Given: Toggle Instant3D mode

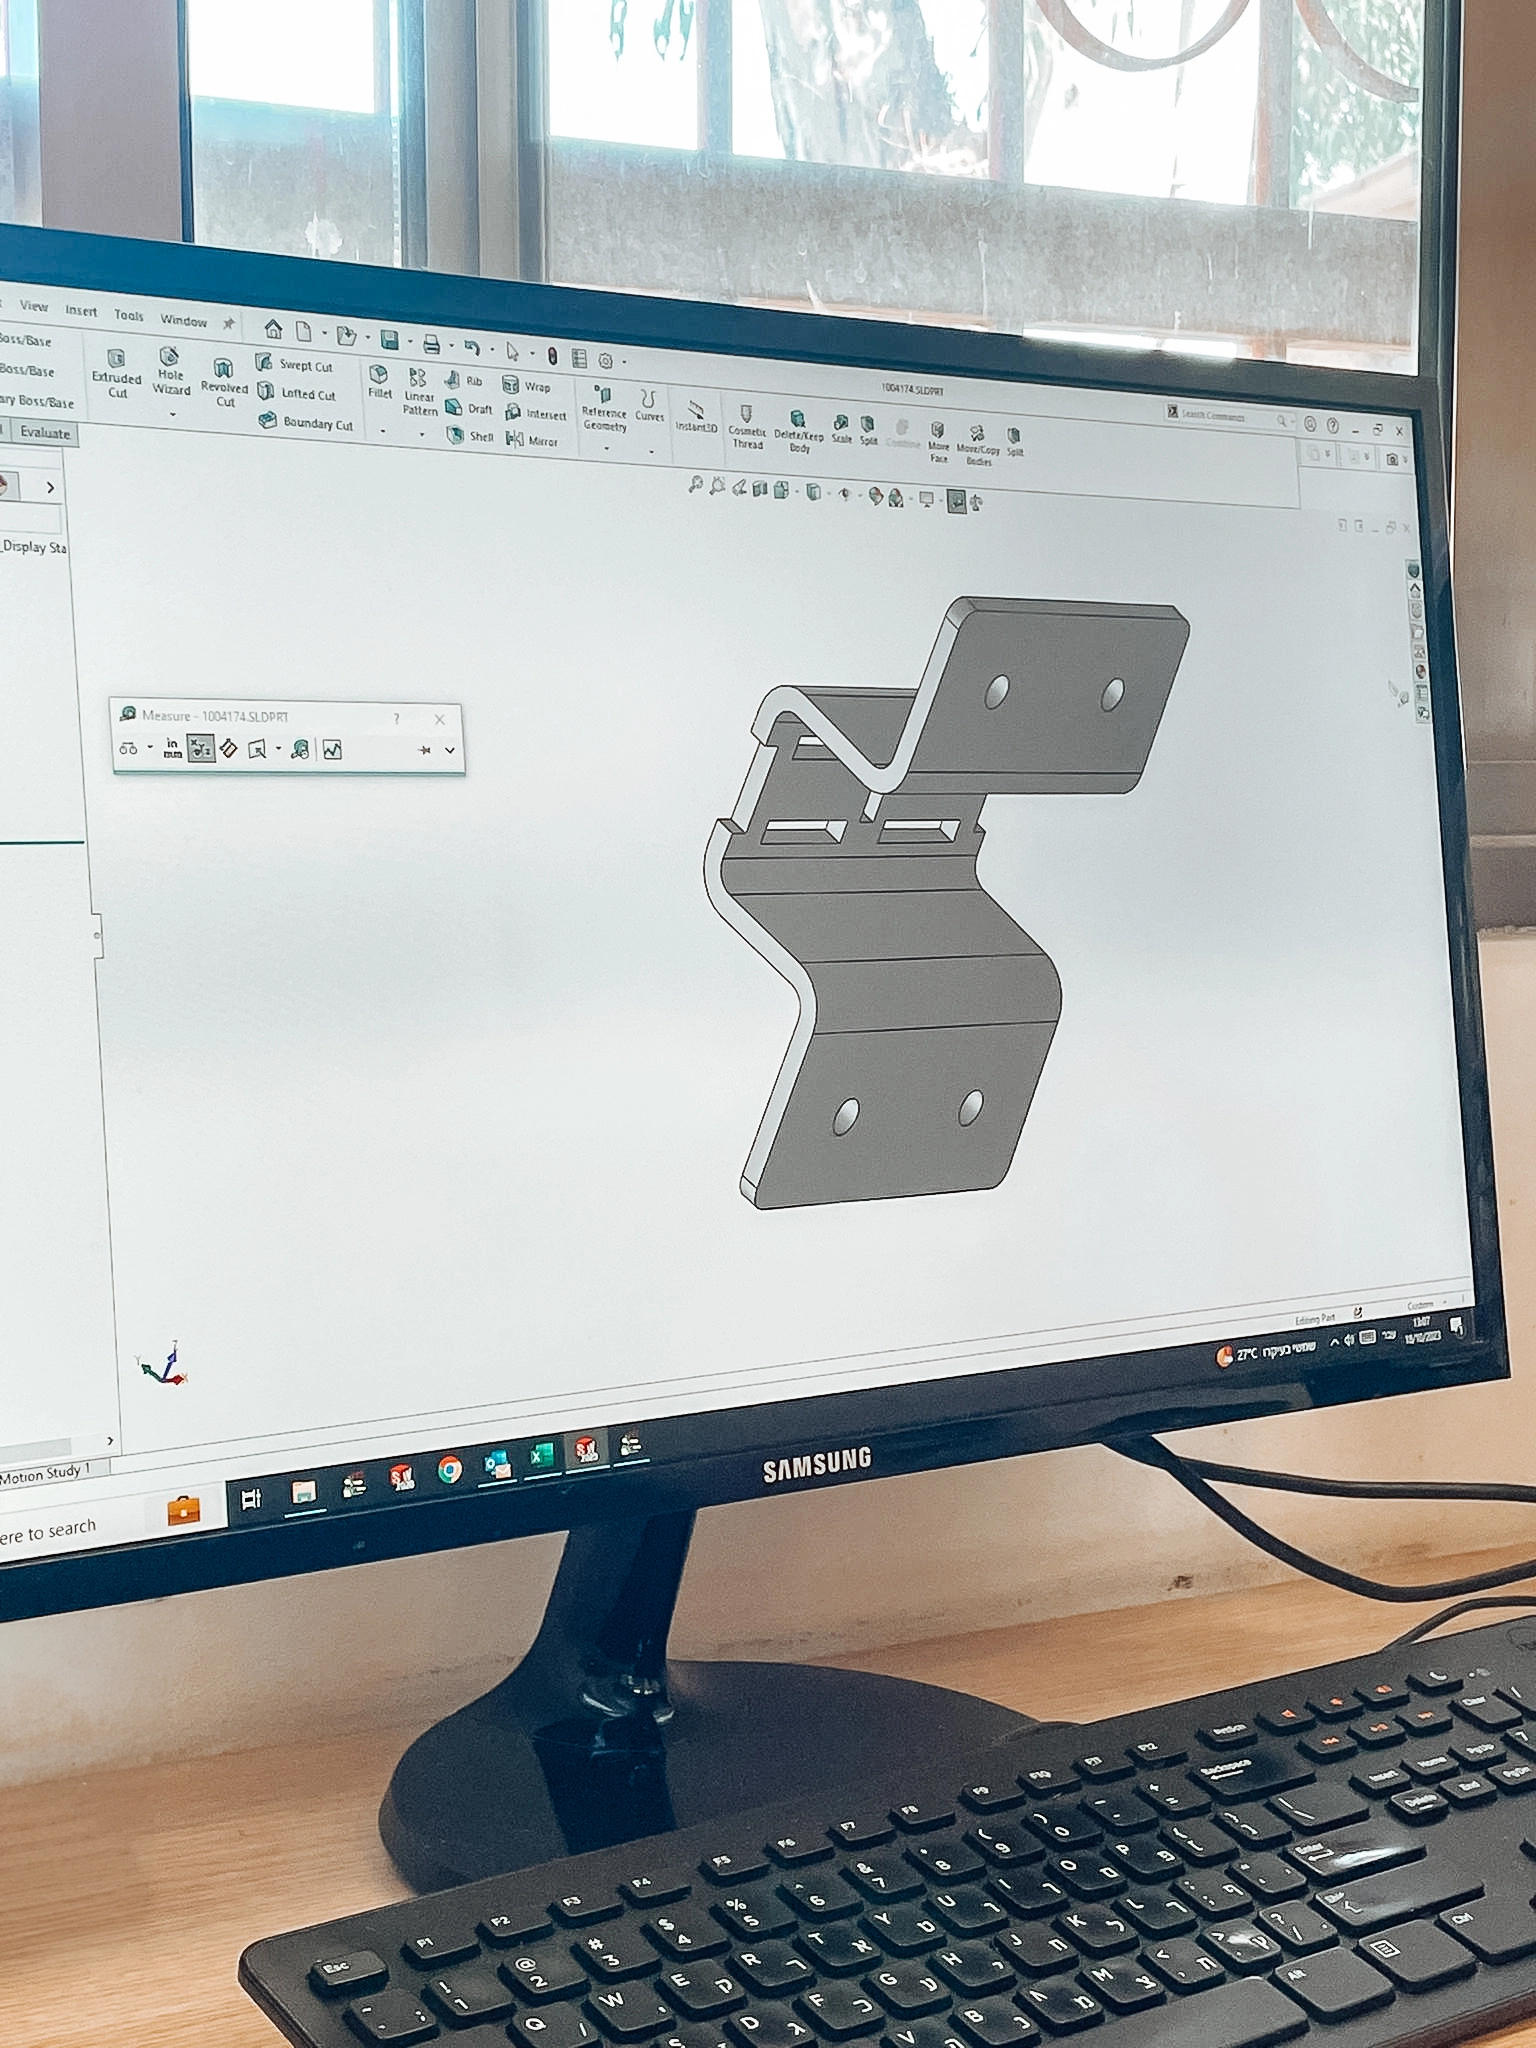Looking at the screenshot, I should coord(696,415).
